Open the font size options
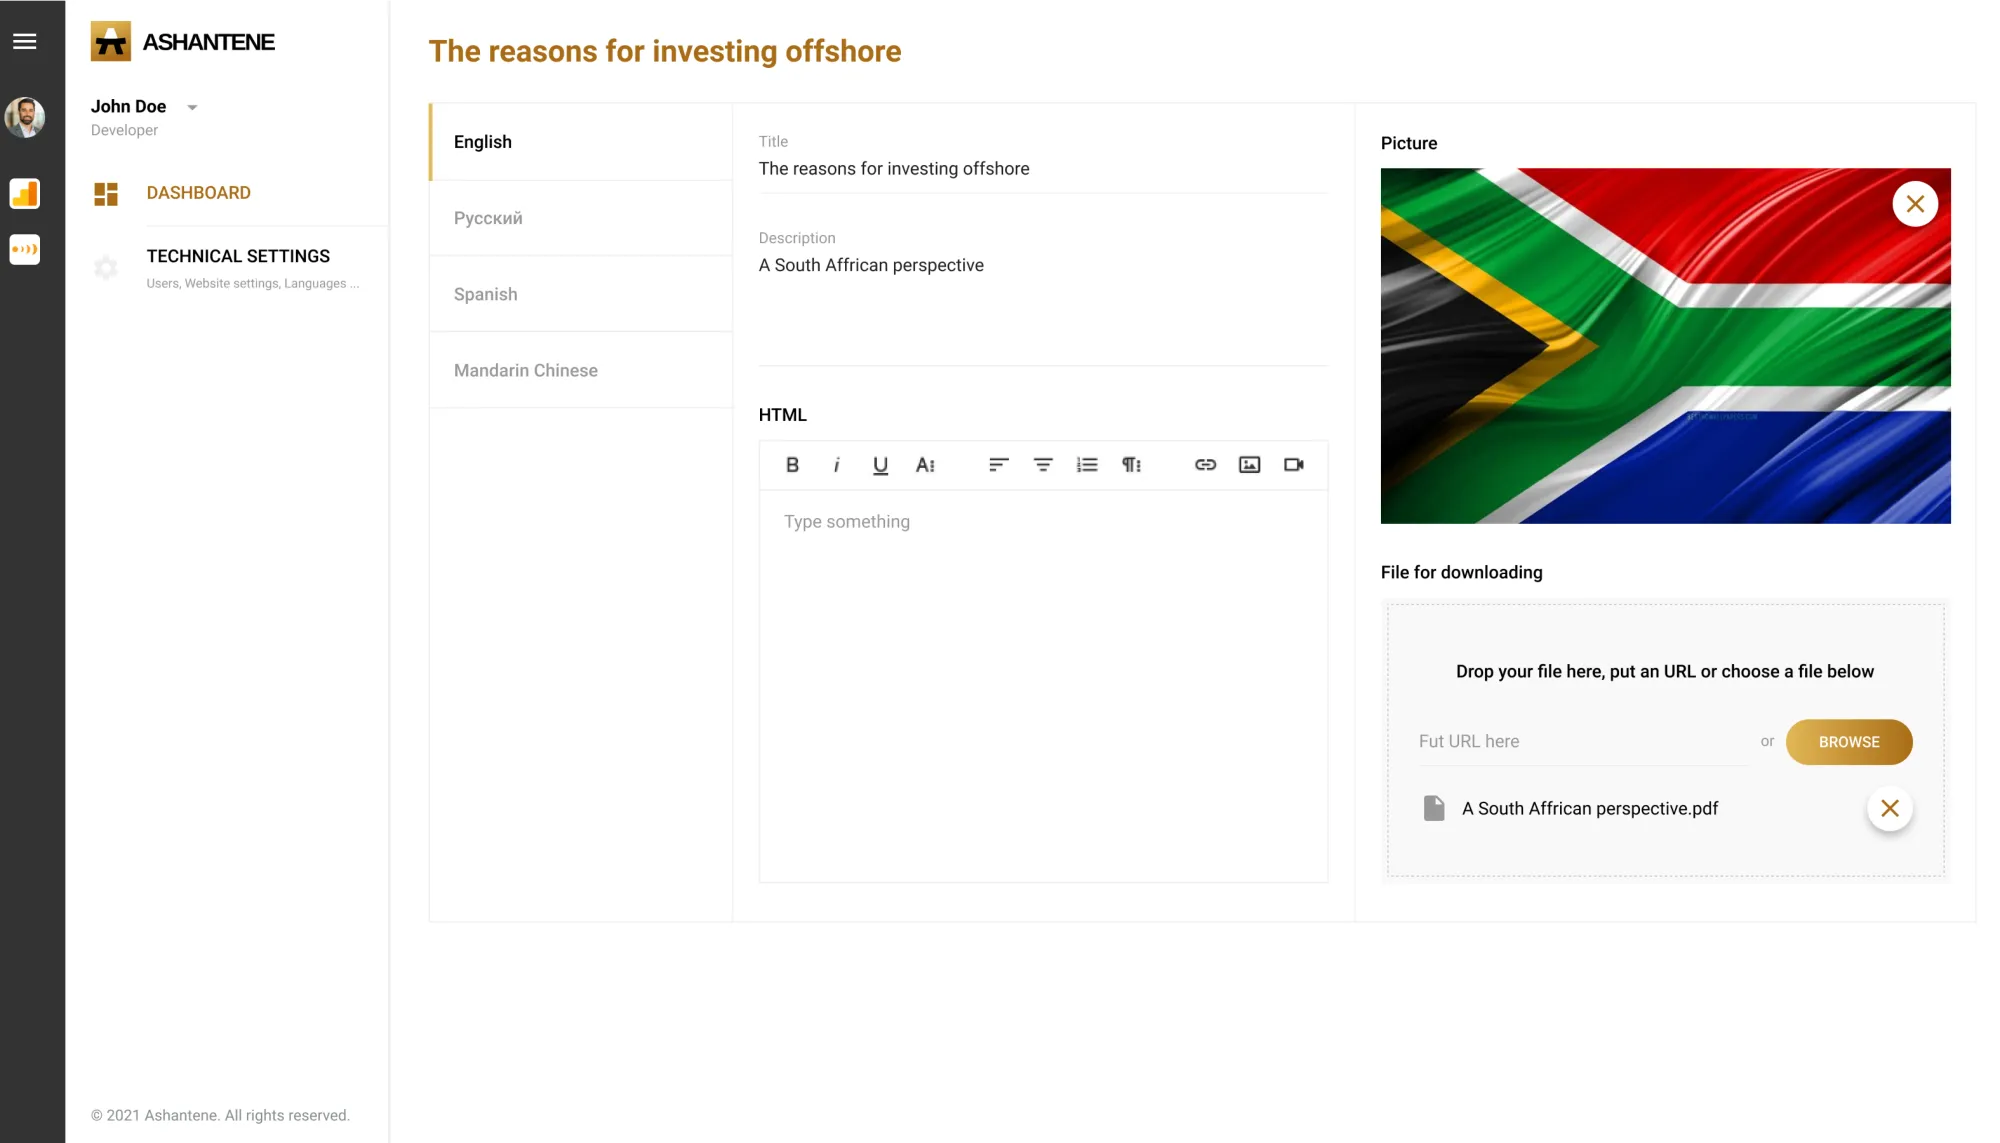2000x1143 pixels. coord(925,465)
